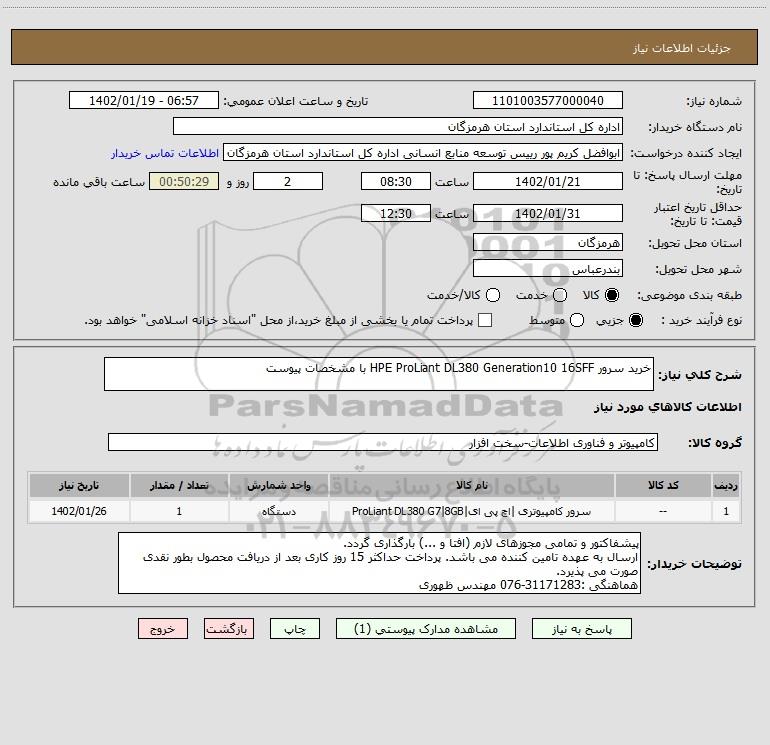Click the خروج exit button
The width and height of the screenshot is (770, 745).
click(x=163, y=629)
